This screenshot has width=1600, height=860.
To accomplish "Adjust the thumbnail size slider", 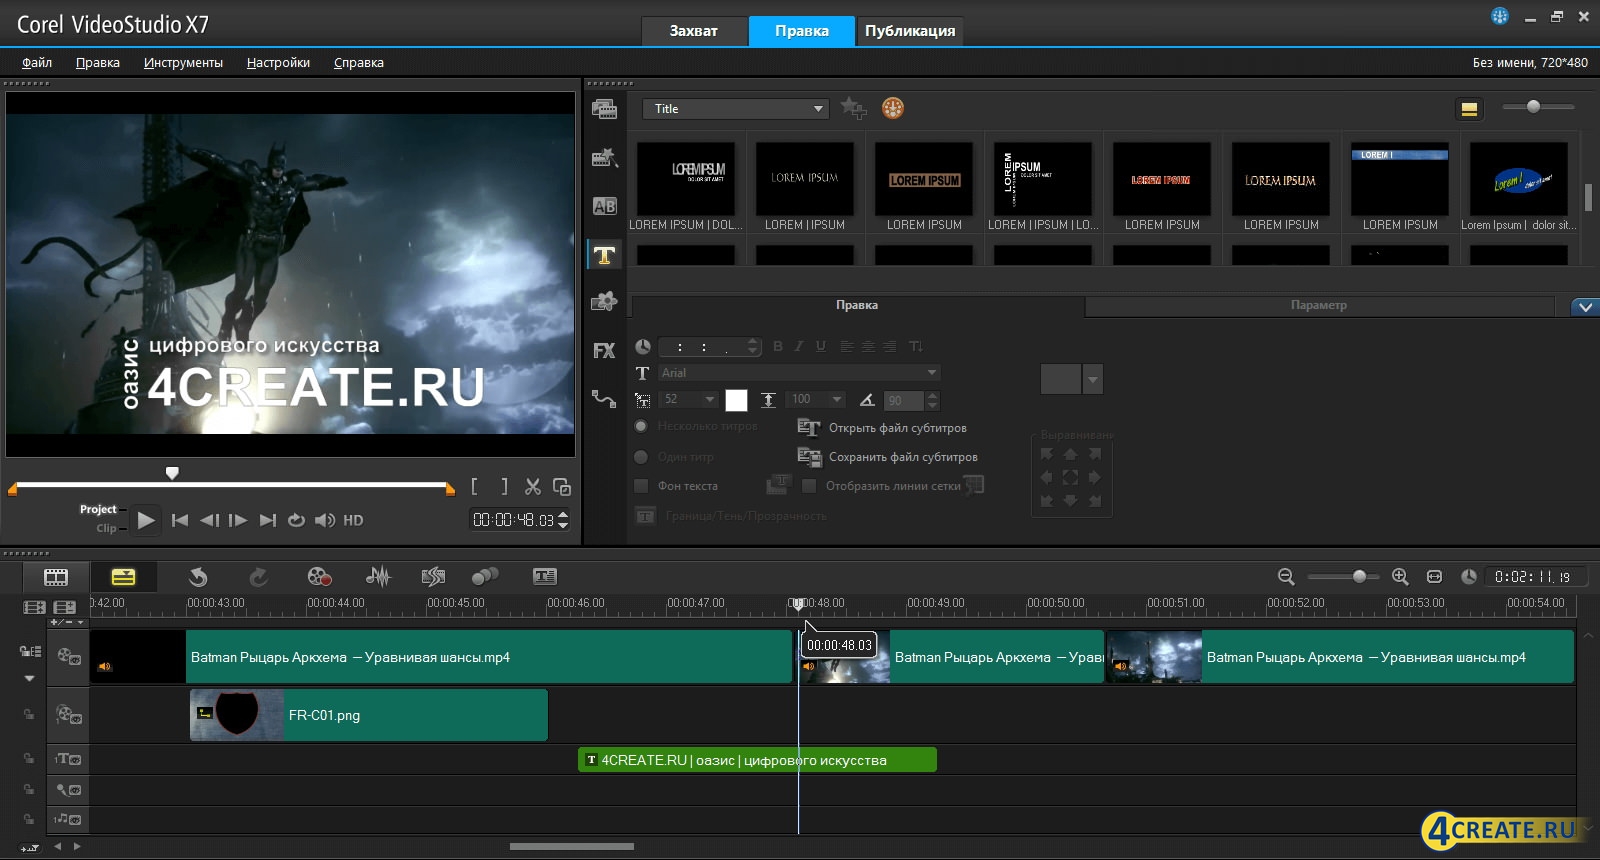I will 1534,106.
